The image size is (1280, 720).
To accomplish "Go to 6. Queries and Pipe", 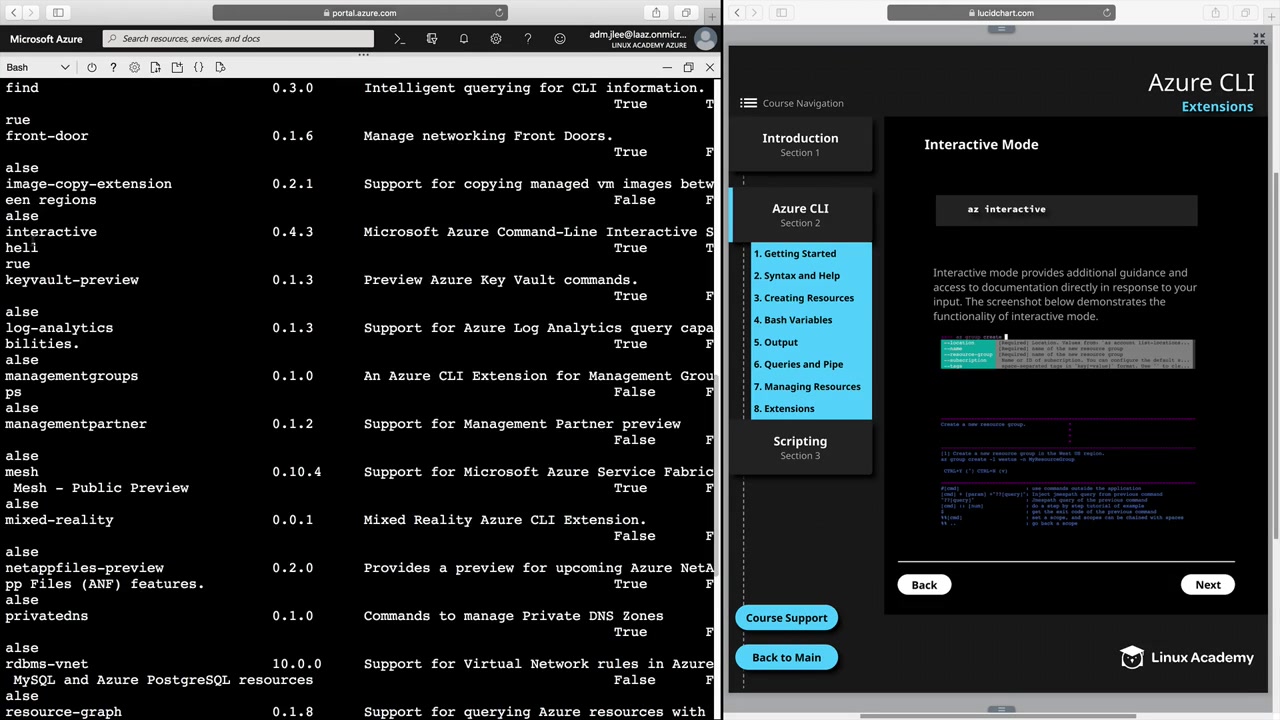I will pos(798,364).
